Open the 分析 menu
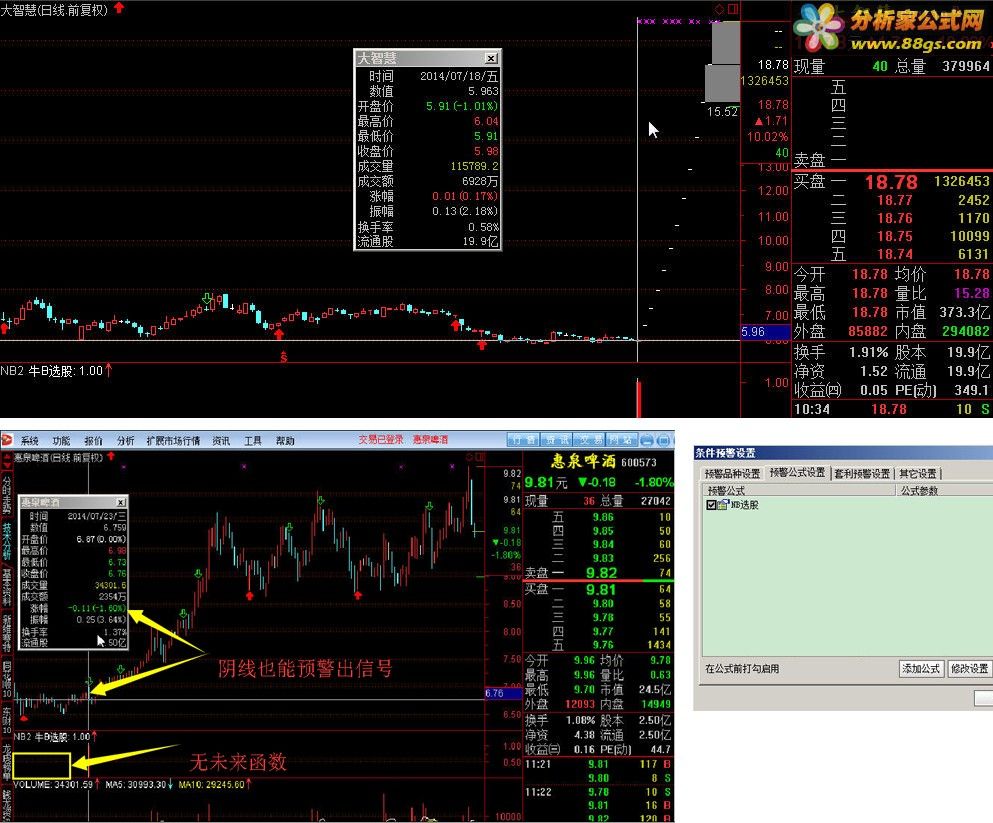 125,441
